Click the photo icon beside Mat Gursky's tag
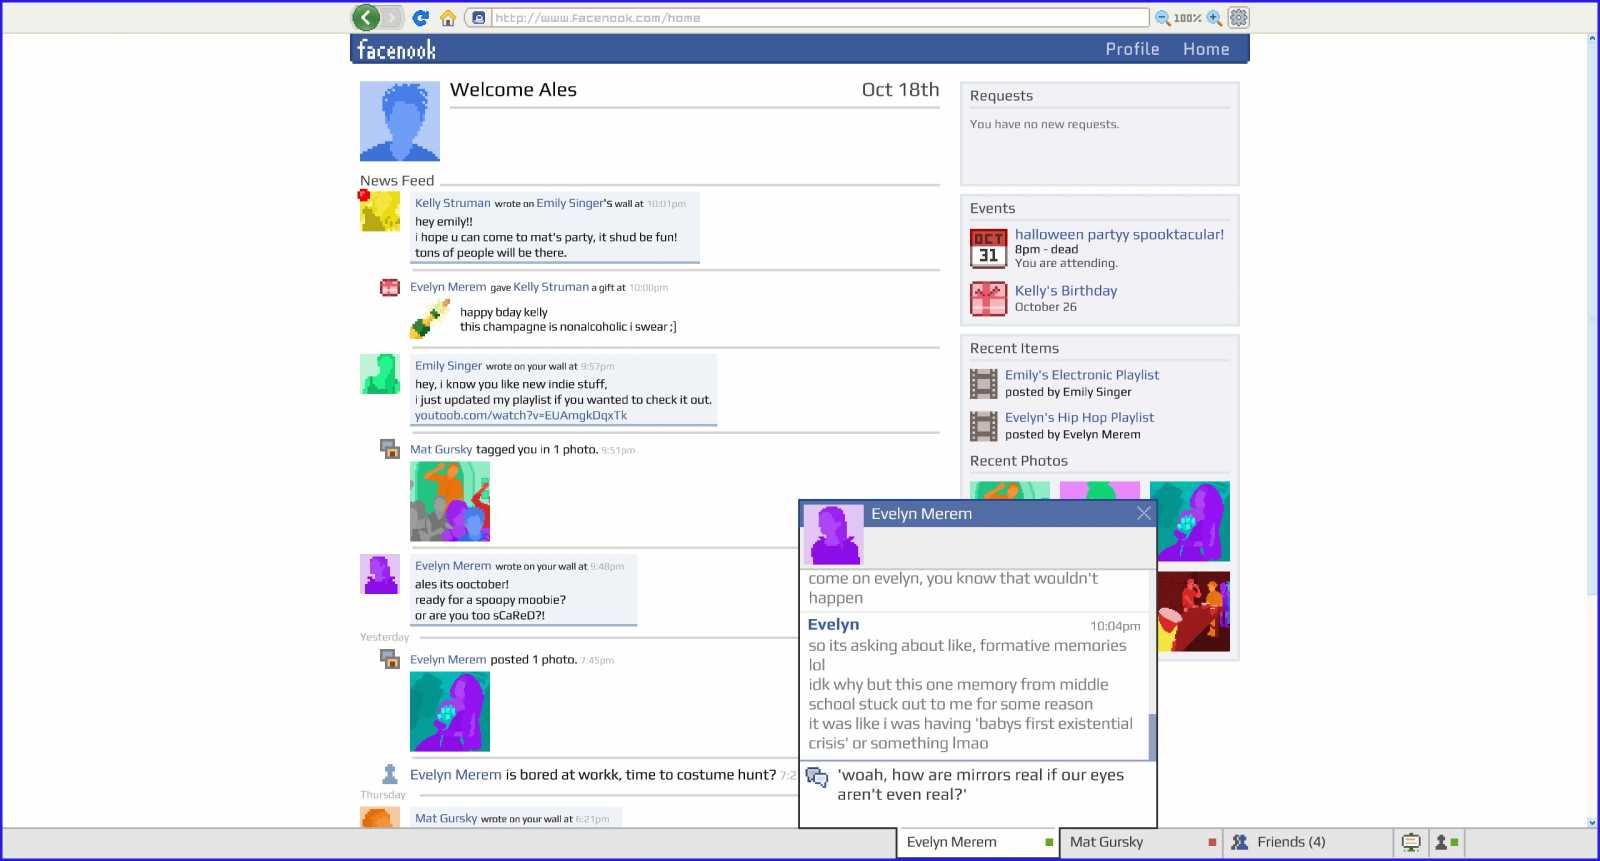This screenshot has height=861, width=1600. click(x=390, y=448)
